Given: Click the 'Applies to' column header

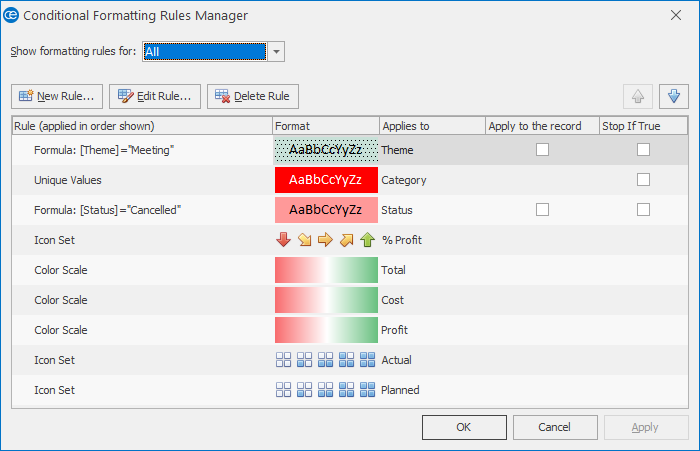Looking at the screenshot, I should pos(432,126).
